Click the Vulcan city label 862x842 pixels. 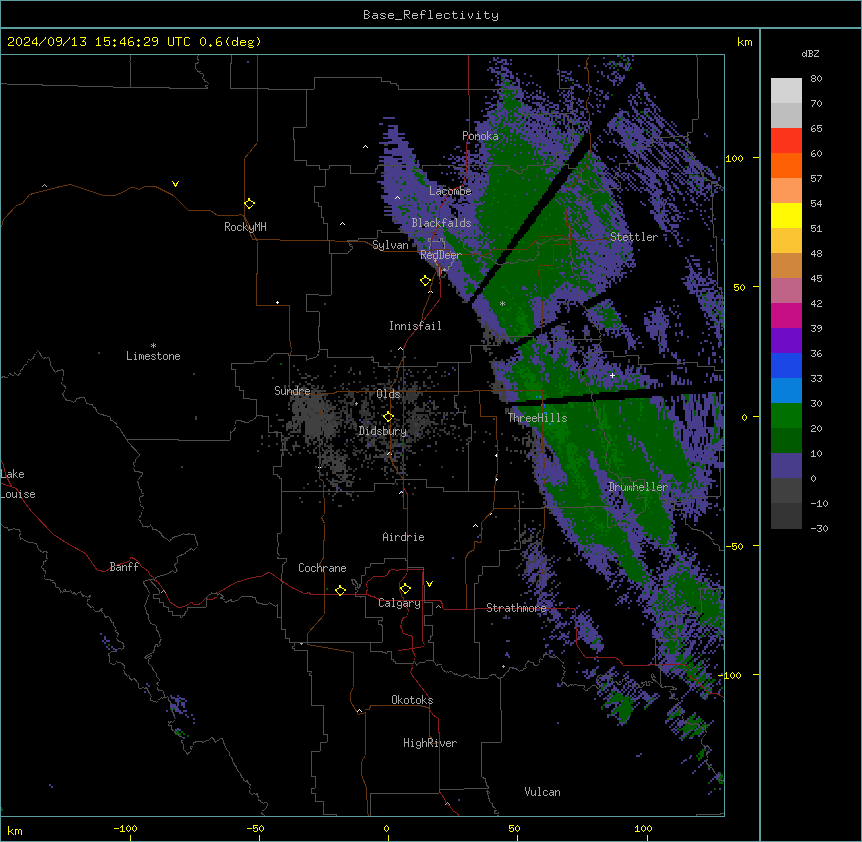point(542,792)
